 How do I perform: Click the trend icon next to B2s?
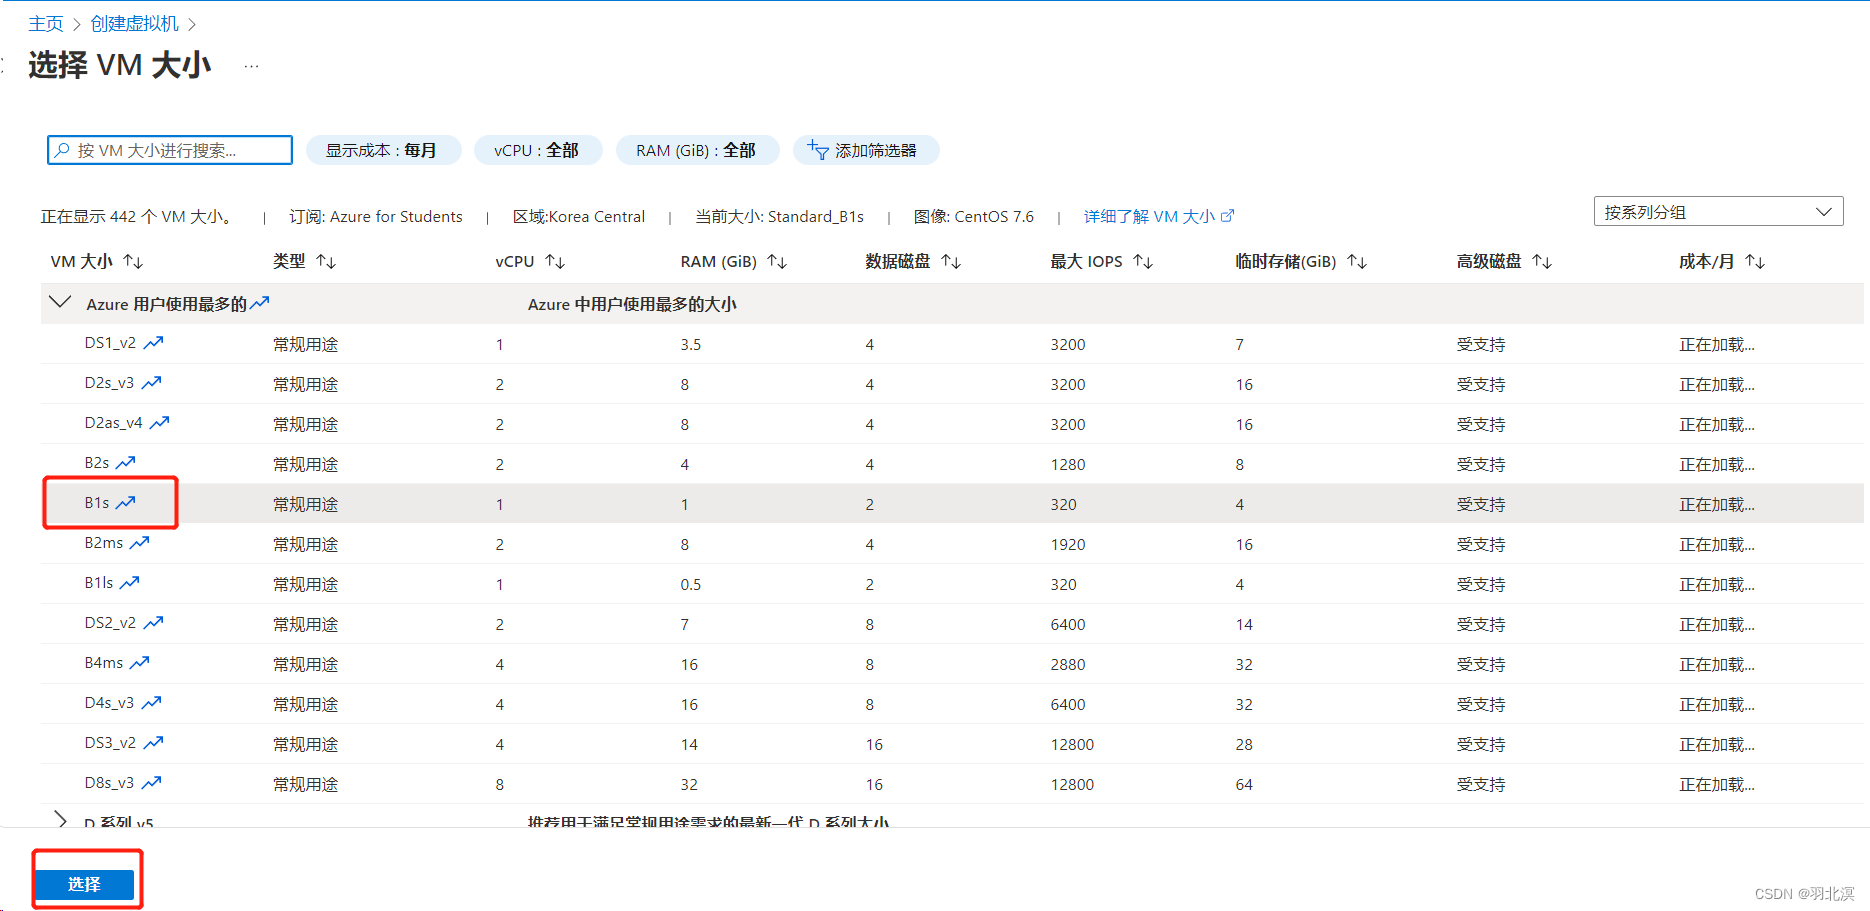(125, 463)
